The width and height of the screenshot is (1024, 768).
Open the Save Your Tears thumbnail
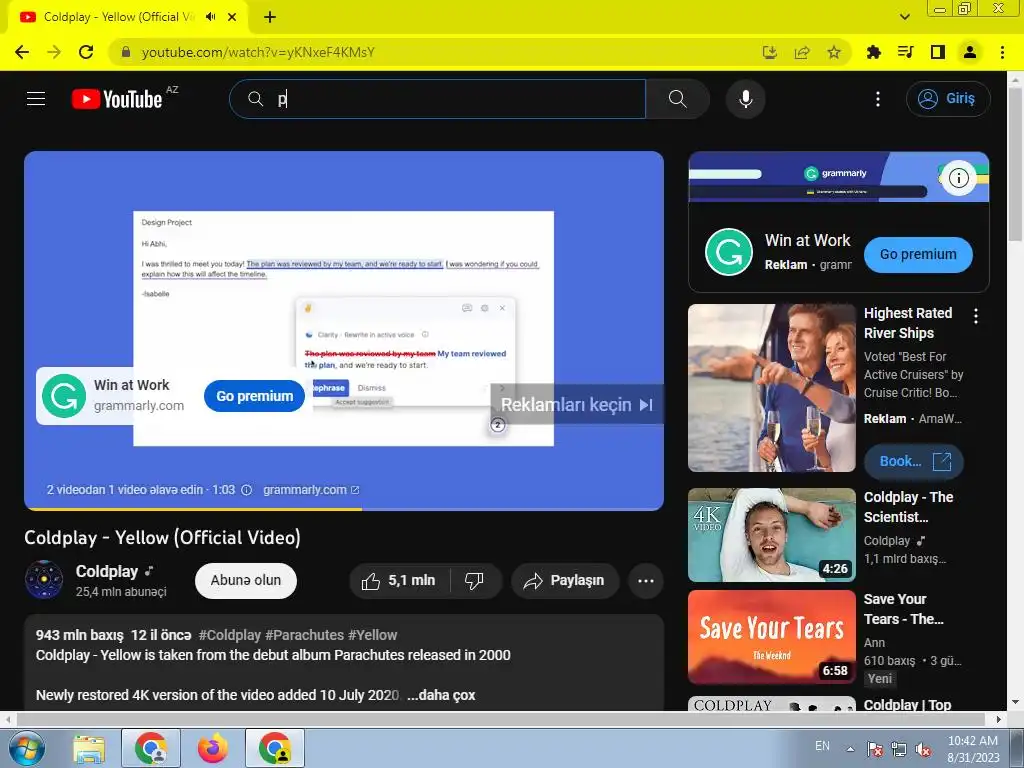tap(772, 637)
